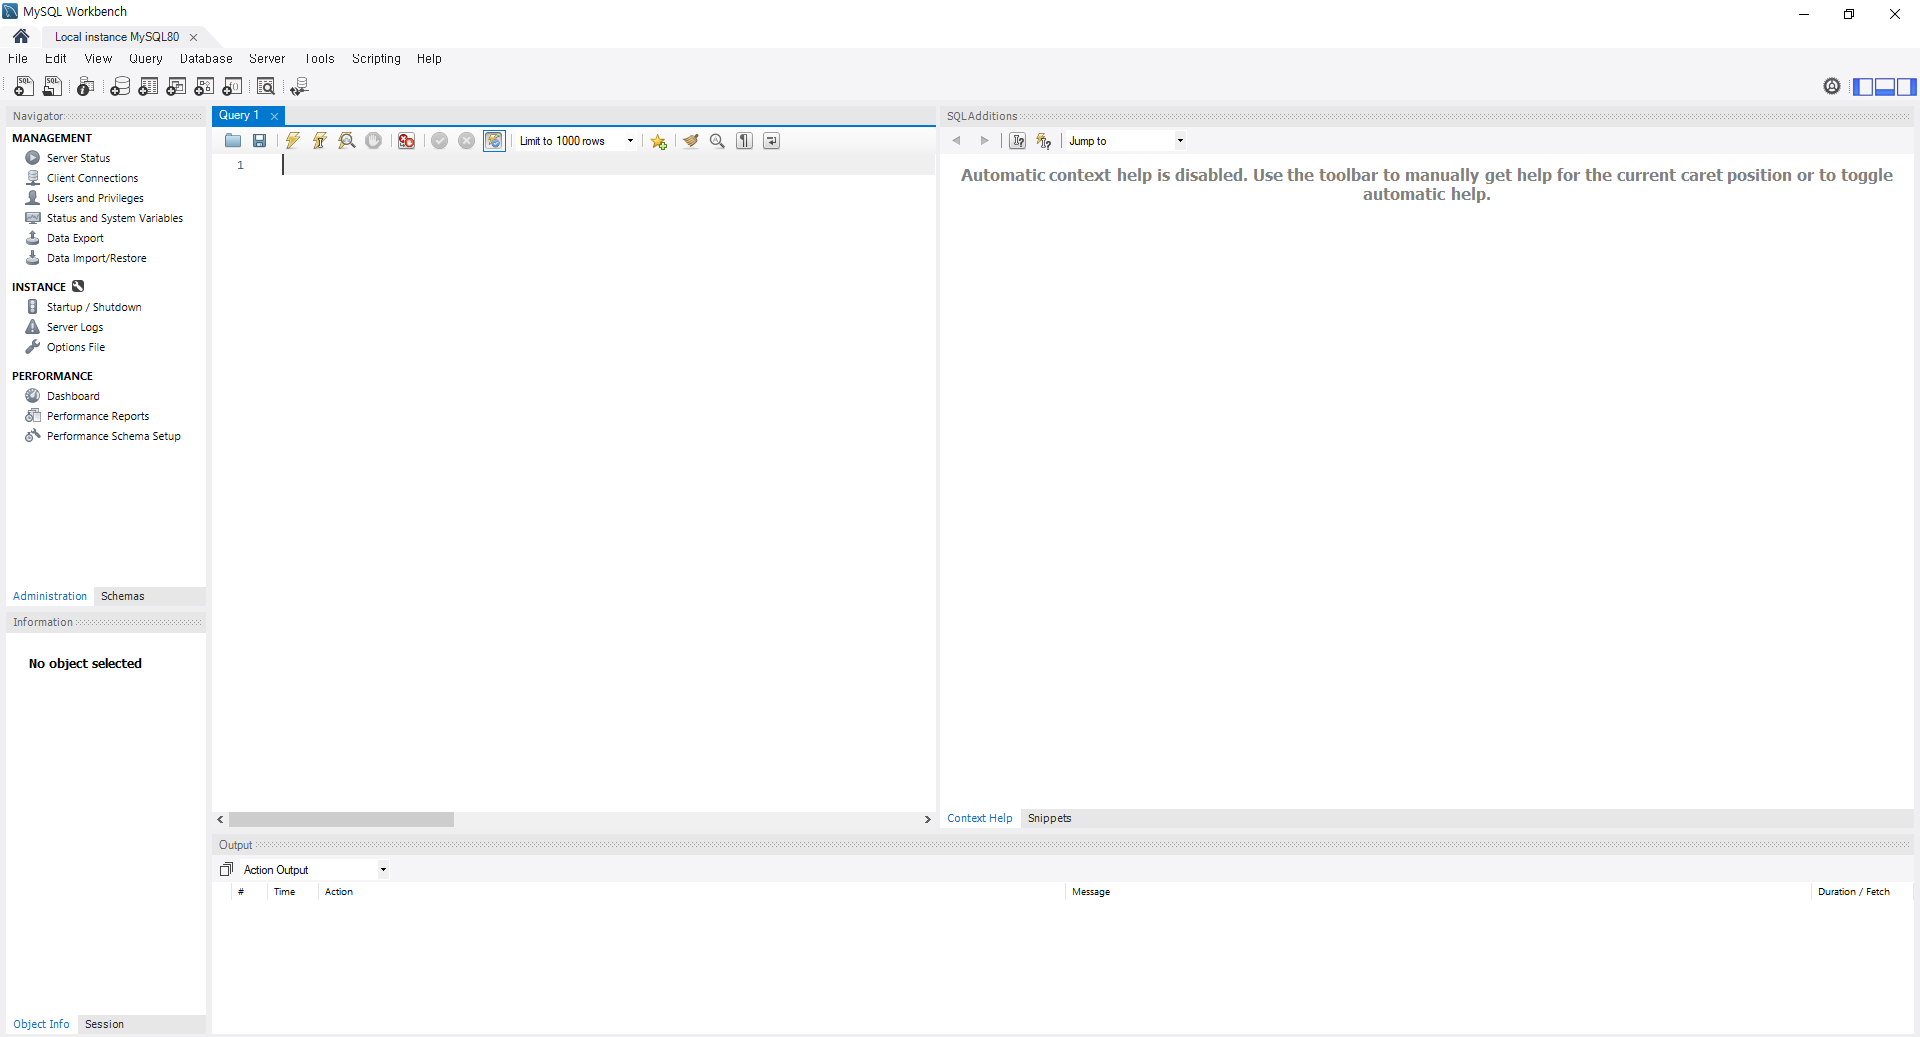Go to the Workbench home screen
This screenshot has height=1037, width=1920.
click(21, 37)
